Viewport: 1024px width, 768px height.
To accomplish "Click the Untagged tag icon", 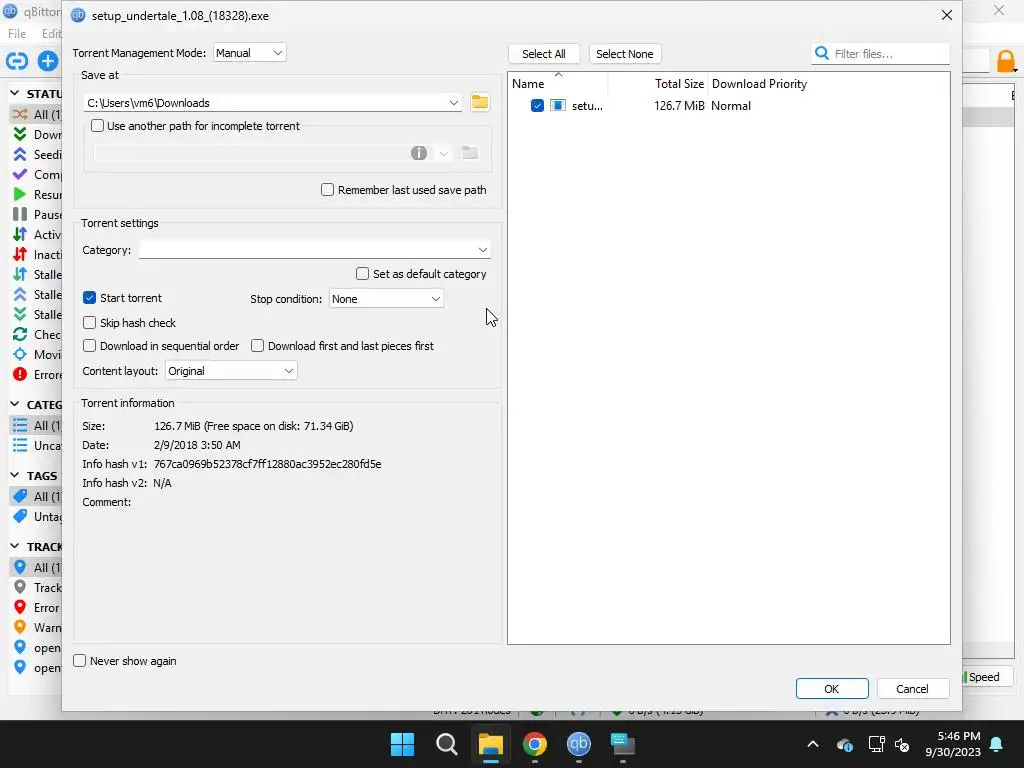I will [20, 516].
